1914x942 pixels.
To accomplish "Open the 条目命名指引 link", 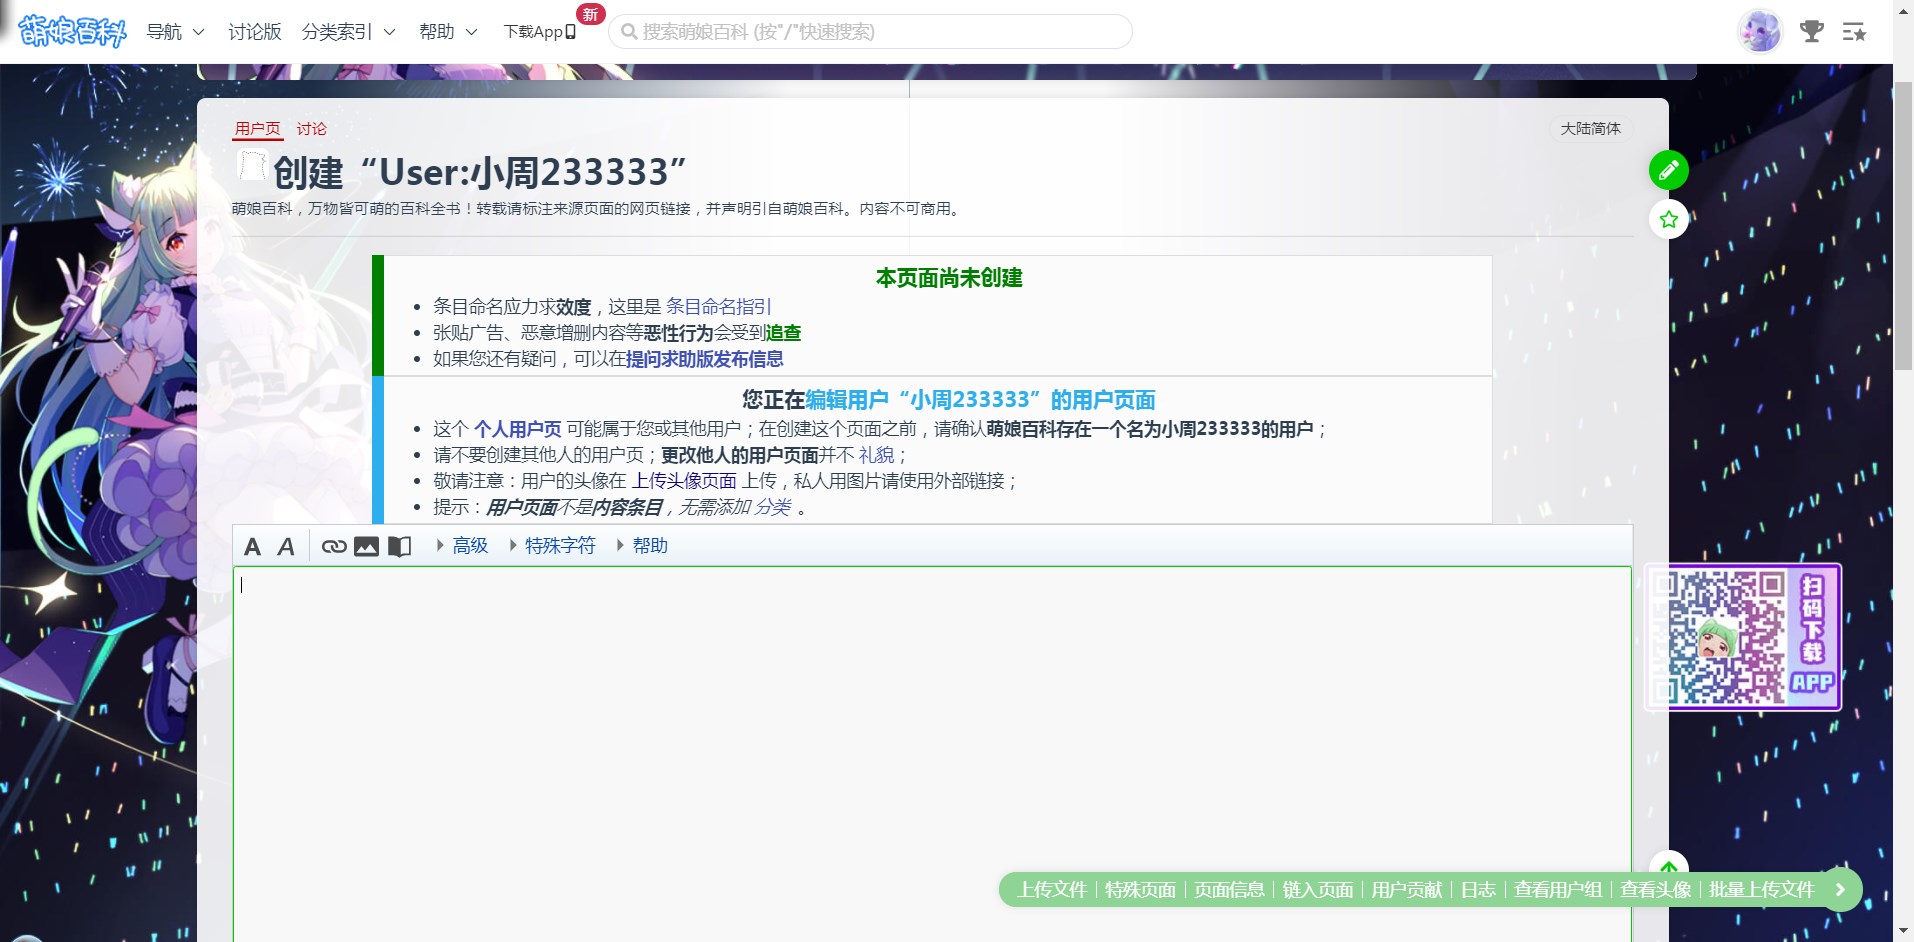I will pyautogui.click(x=718, y=307).
